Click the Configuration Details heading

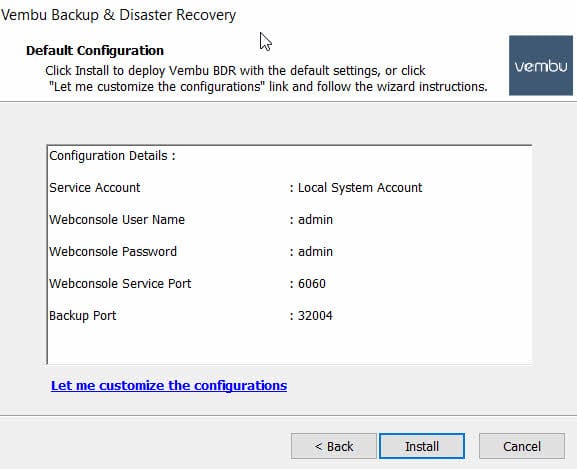click(x=112, y=156)
